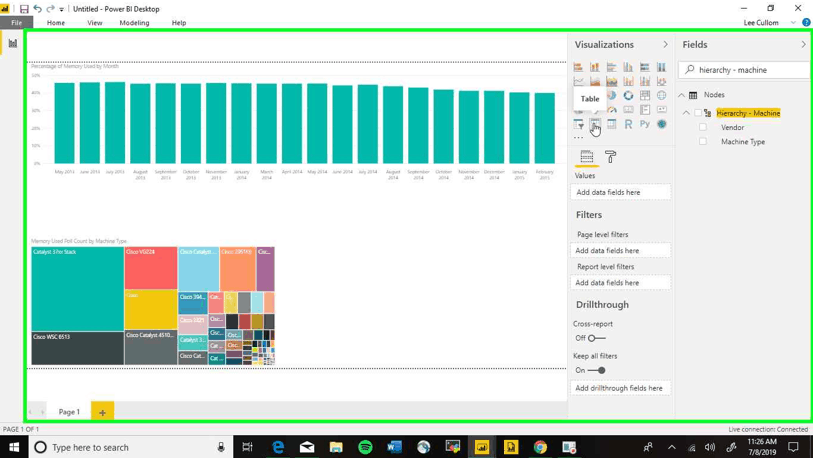Click the Fields search box
Image resolution: width=815 pixels, height=459 pixels.
[744, 70]
